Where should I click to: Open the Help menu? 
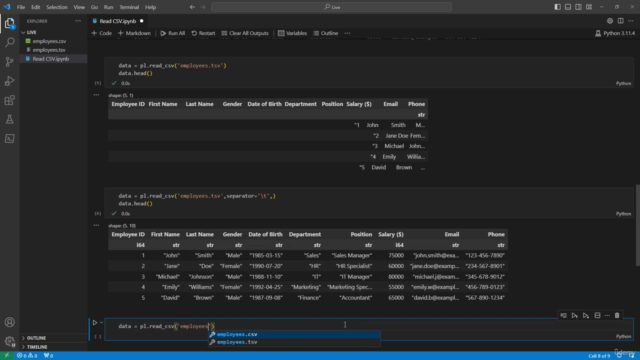click(x=151, y=7)
